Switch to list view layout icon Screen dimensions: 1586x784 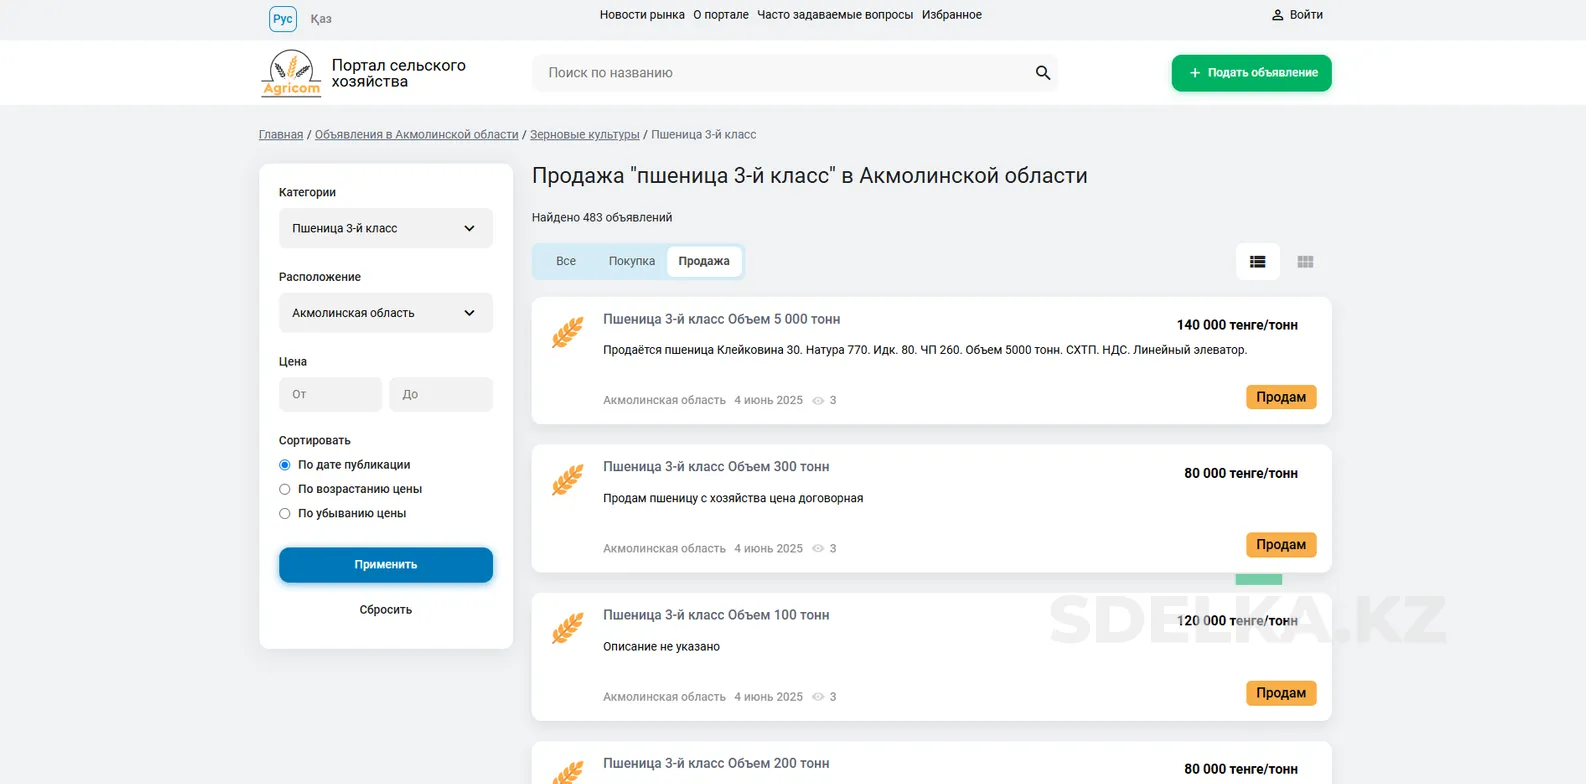pos(1257,262)
